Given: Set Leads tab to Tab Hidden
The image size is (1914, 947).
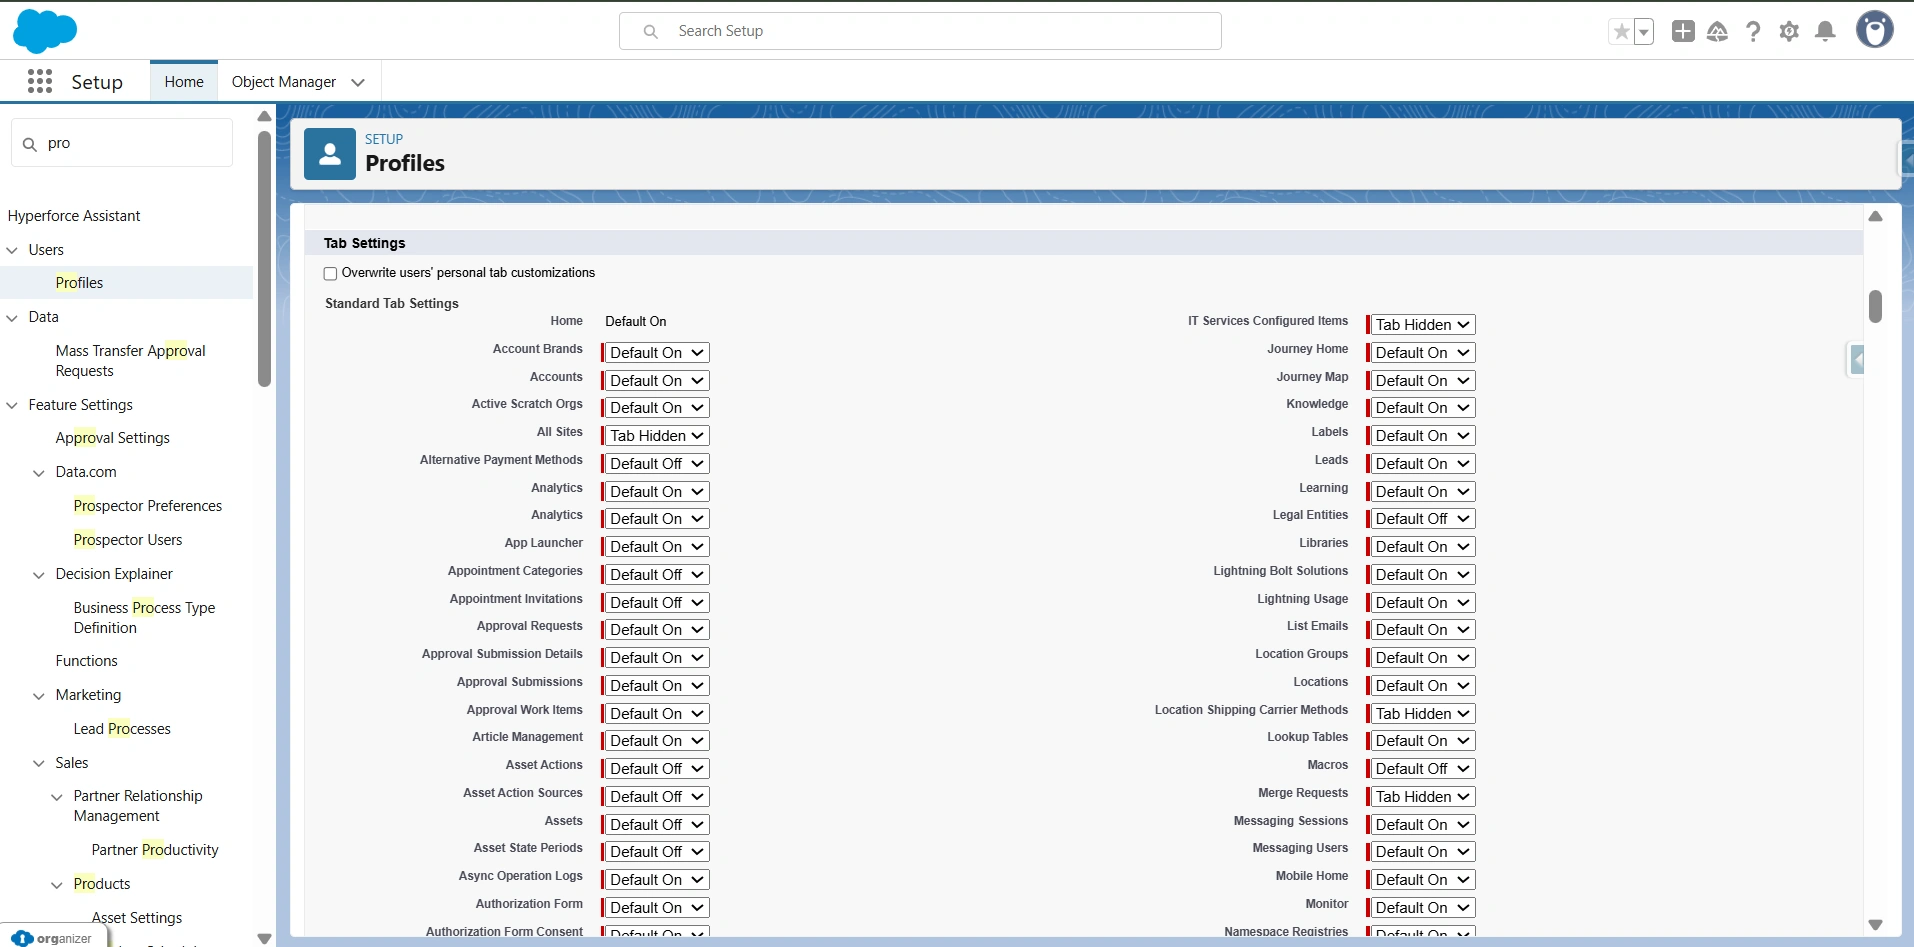Looking at the screenshot, I should (1420, 463).
